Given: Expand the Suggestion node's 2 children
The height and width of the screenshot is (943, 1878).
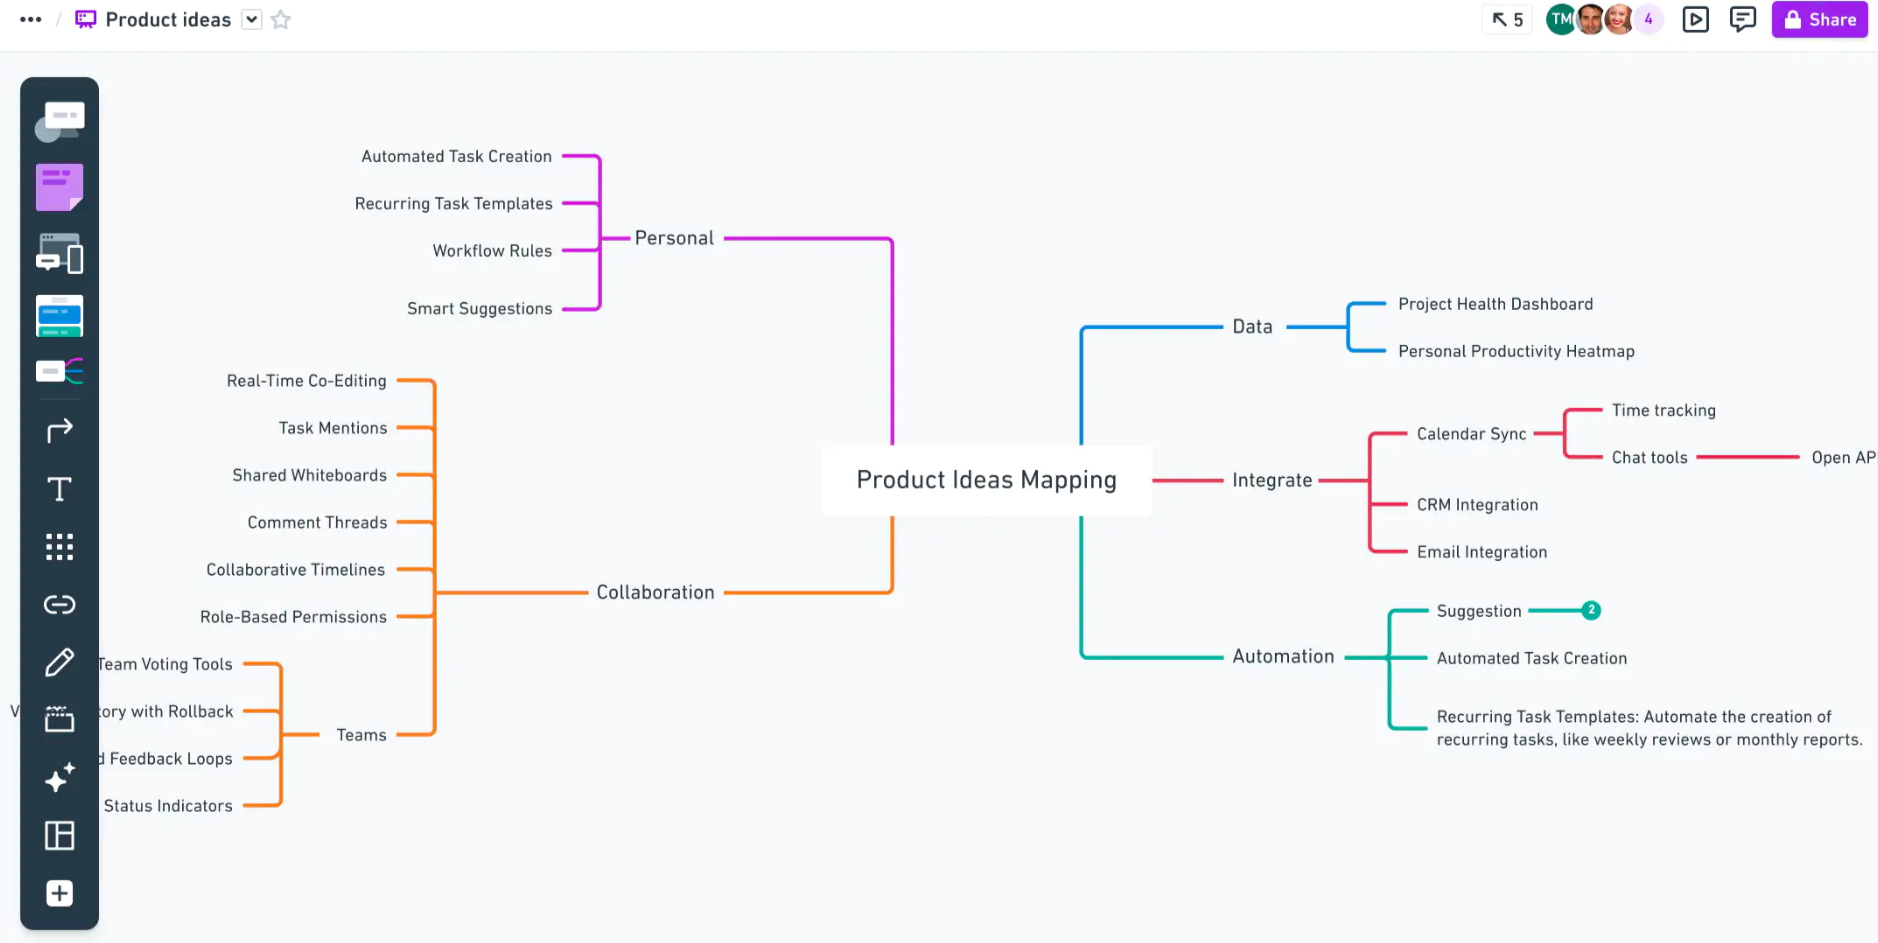Looking at the screenshot, I should click(x=1591, y=610).
